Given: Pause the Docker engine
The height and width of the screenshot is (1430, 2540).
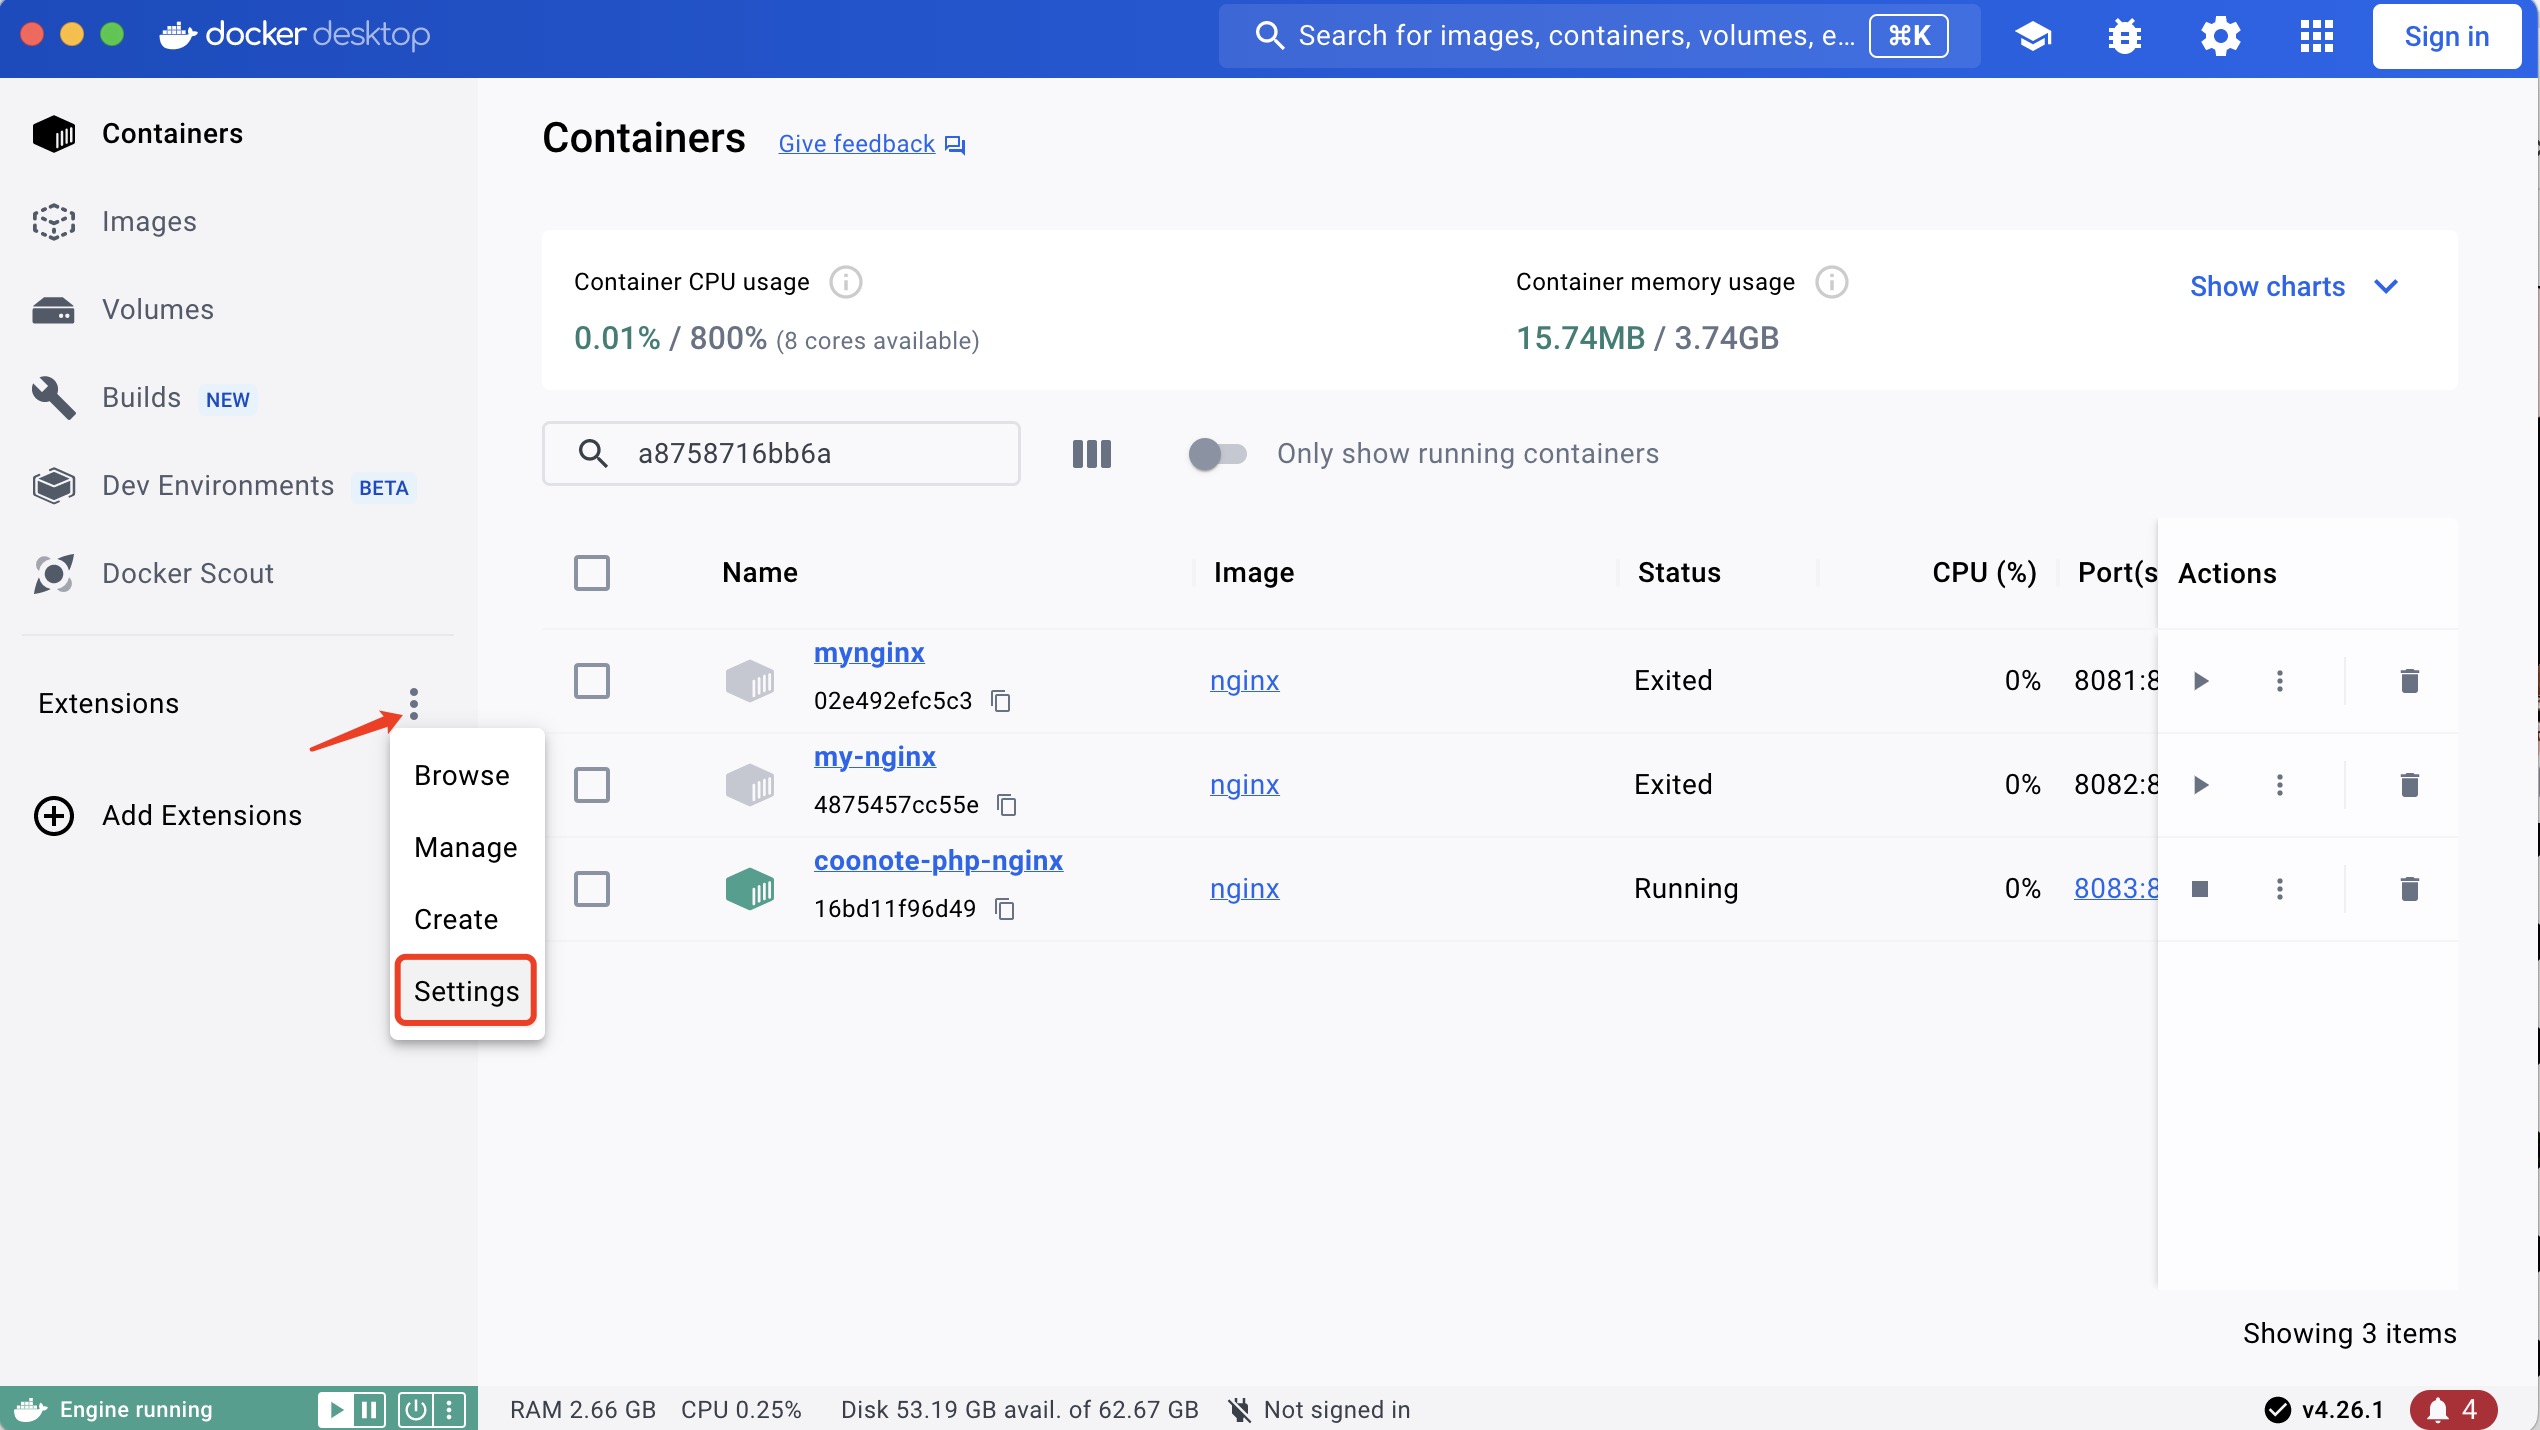Looking at the screenshot, I should (x=369, y=1410).
